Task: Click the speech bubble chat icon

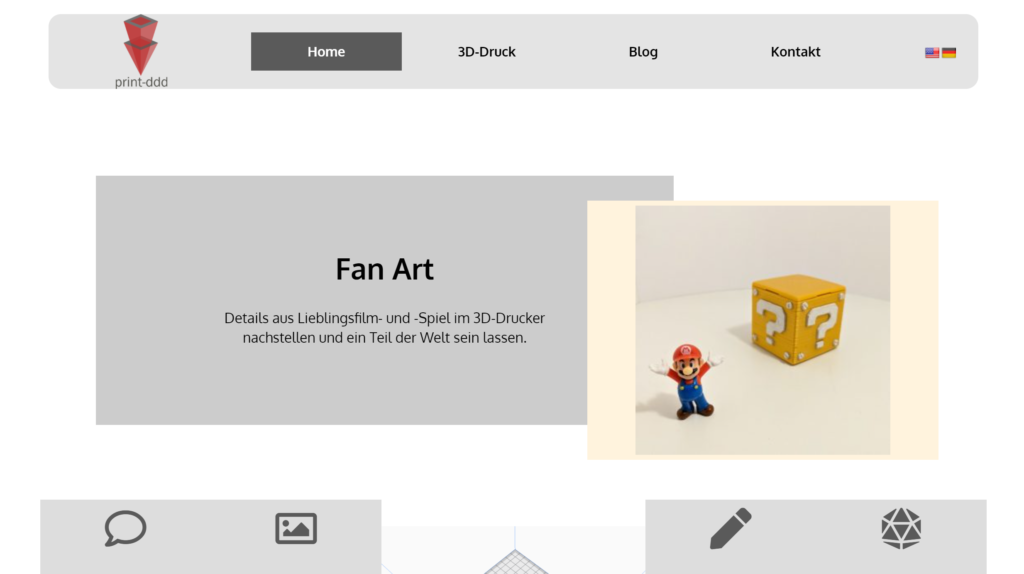Action: (125, 528)
